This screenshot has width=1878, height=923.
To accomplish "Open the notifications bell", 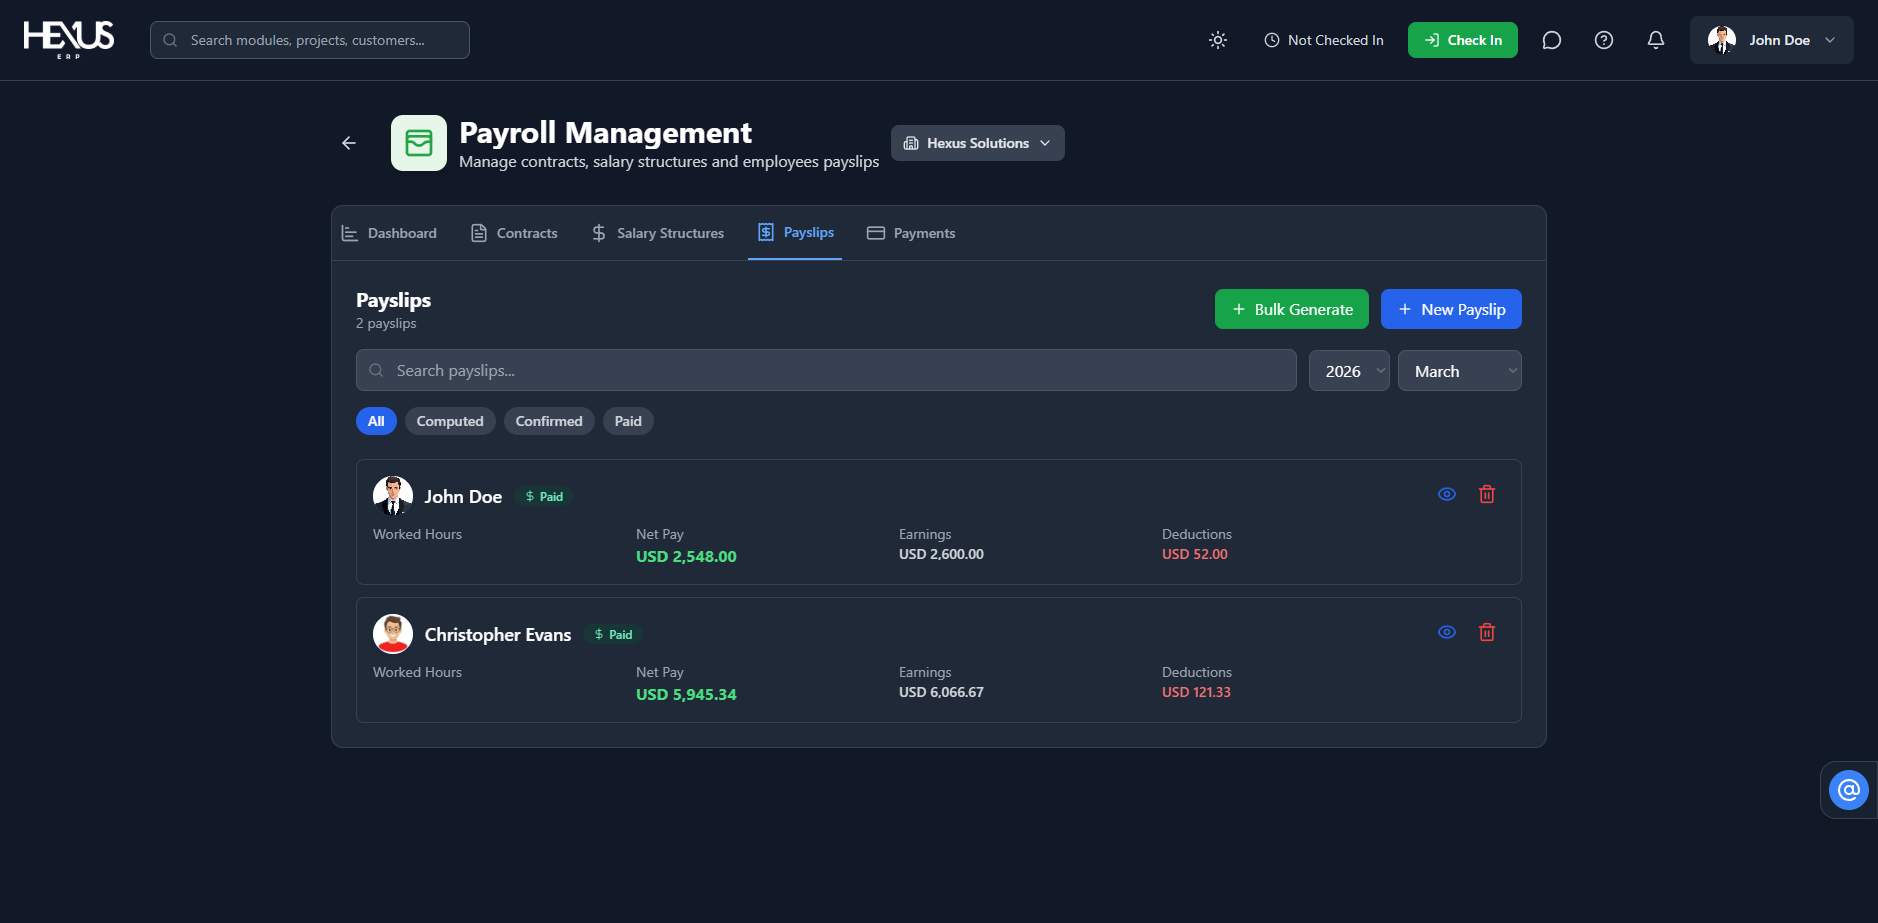I will click(1656, 40).
